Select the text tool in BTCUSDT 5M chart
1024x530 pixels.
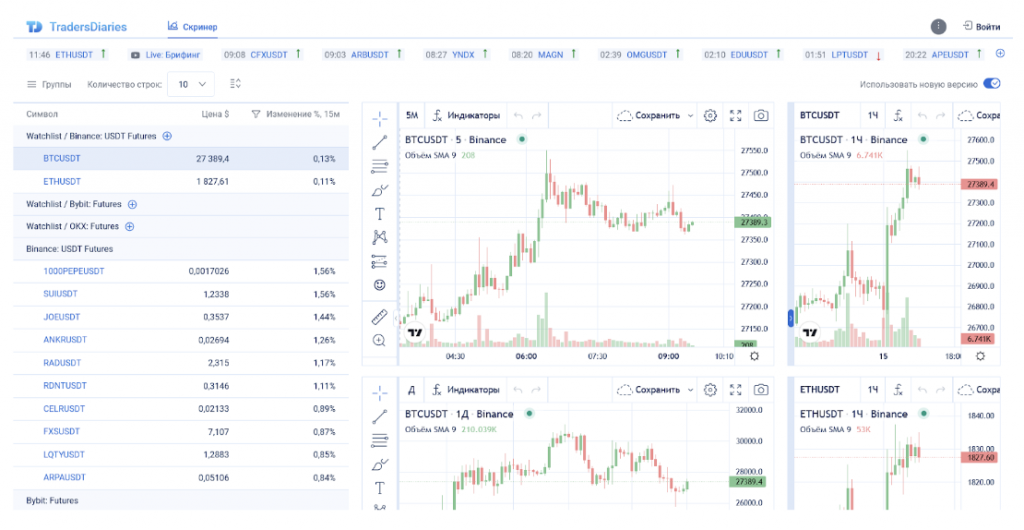(379, 214)
